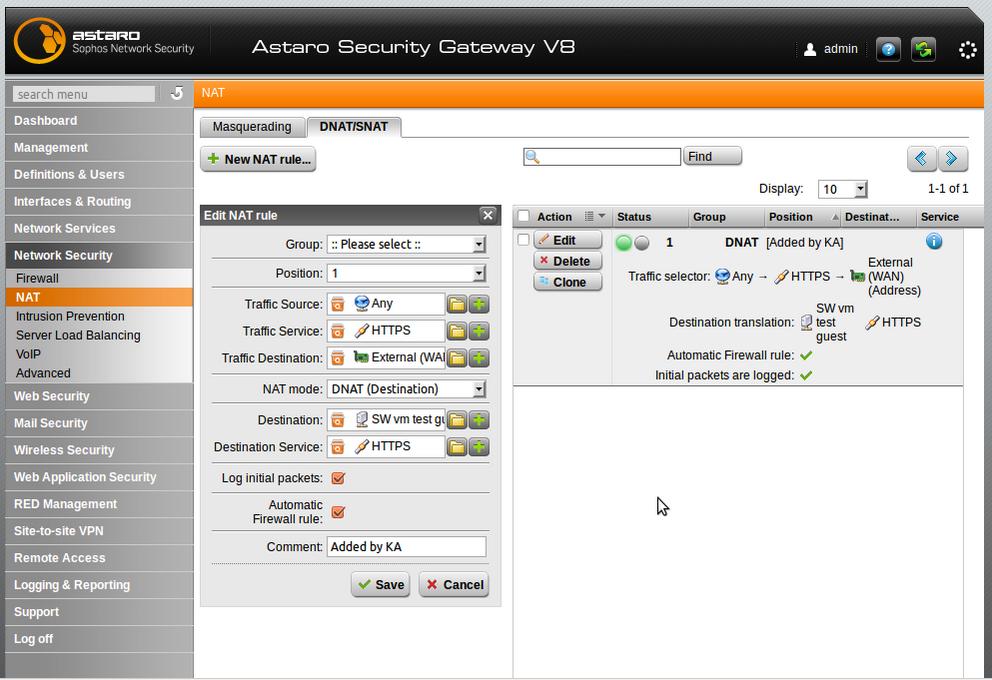Screen dimensions: 992x680
Task: Open the Position dropdown
Action: coord(406,273)
